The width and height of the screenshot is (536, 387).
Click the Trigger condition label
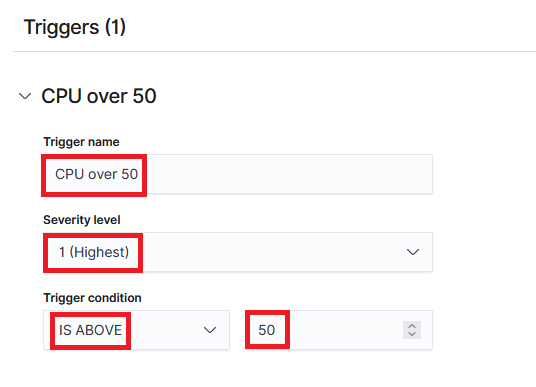92,298
